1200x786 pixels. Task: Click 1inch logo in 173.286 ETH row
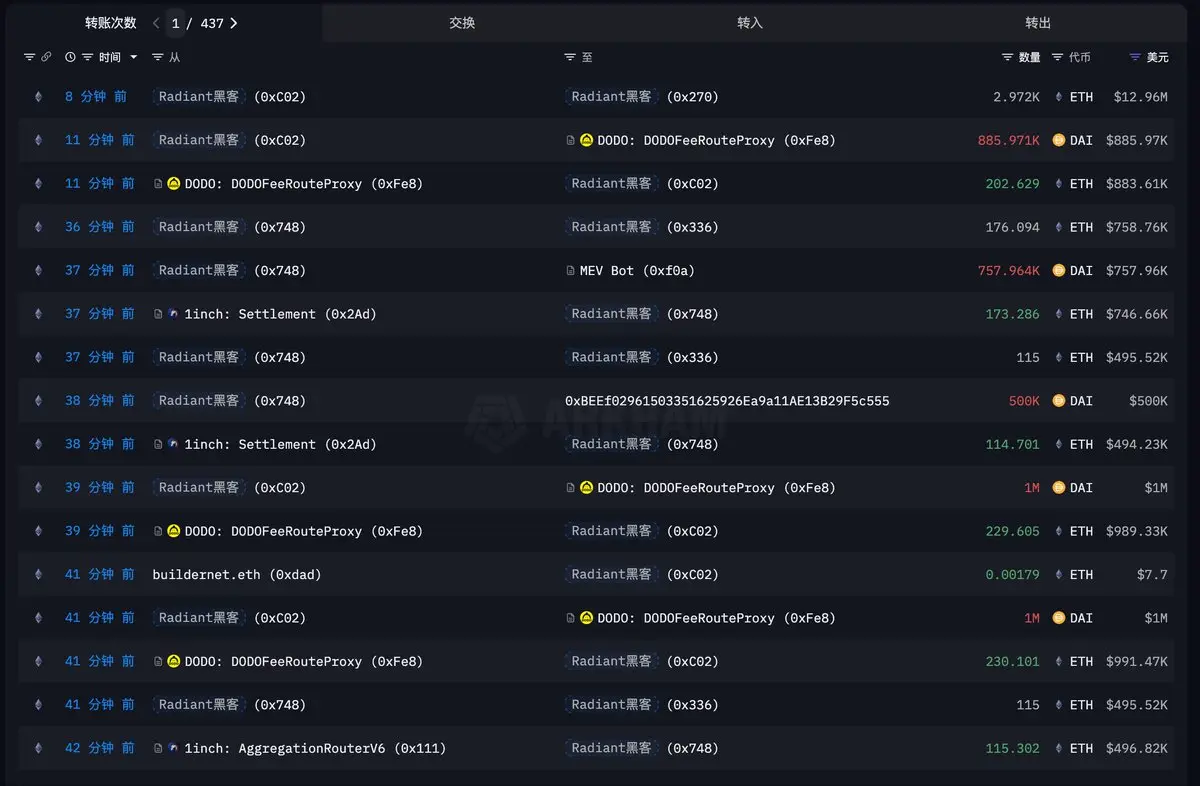tap(173, 314)
